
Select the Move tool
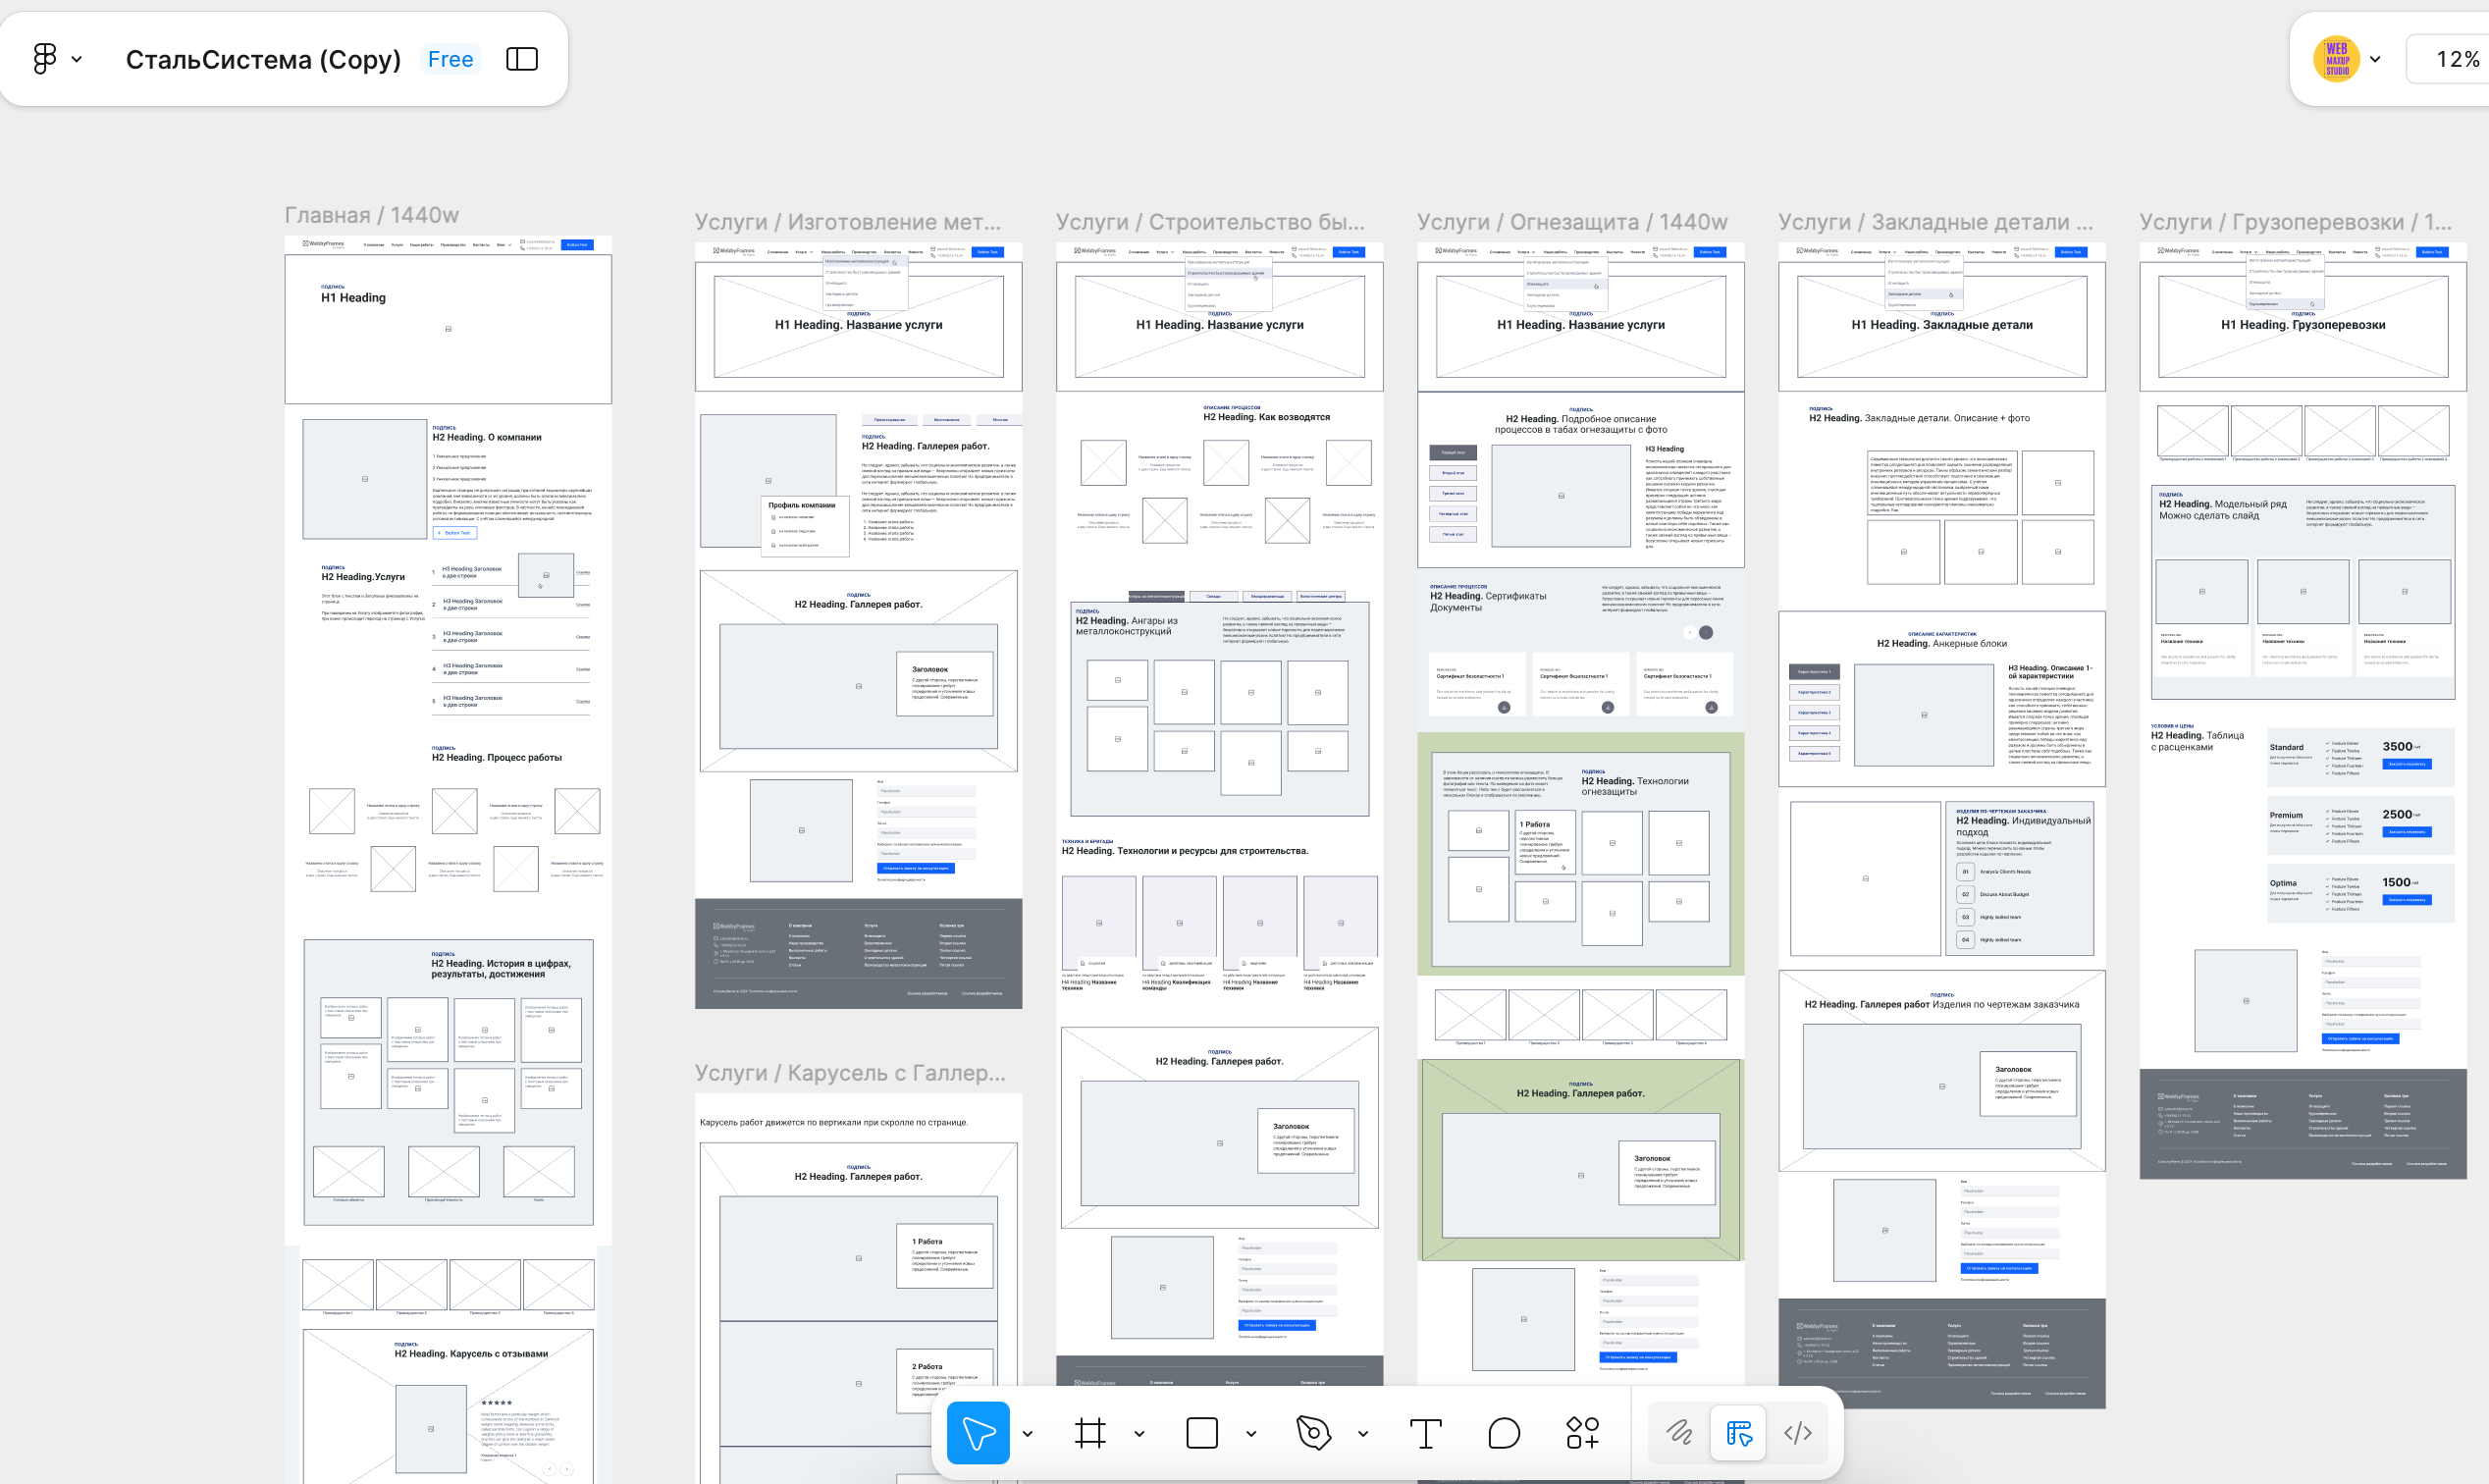click(977, 1433)
